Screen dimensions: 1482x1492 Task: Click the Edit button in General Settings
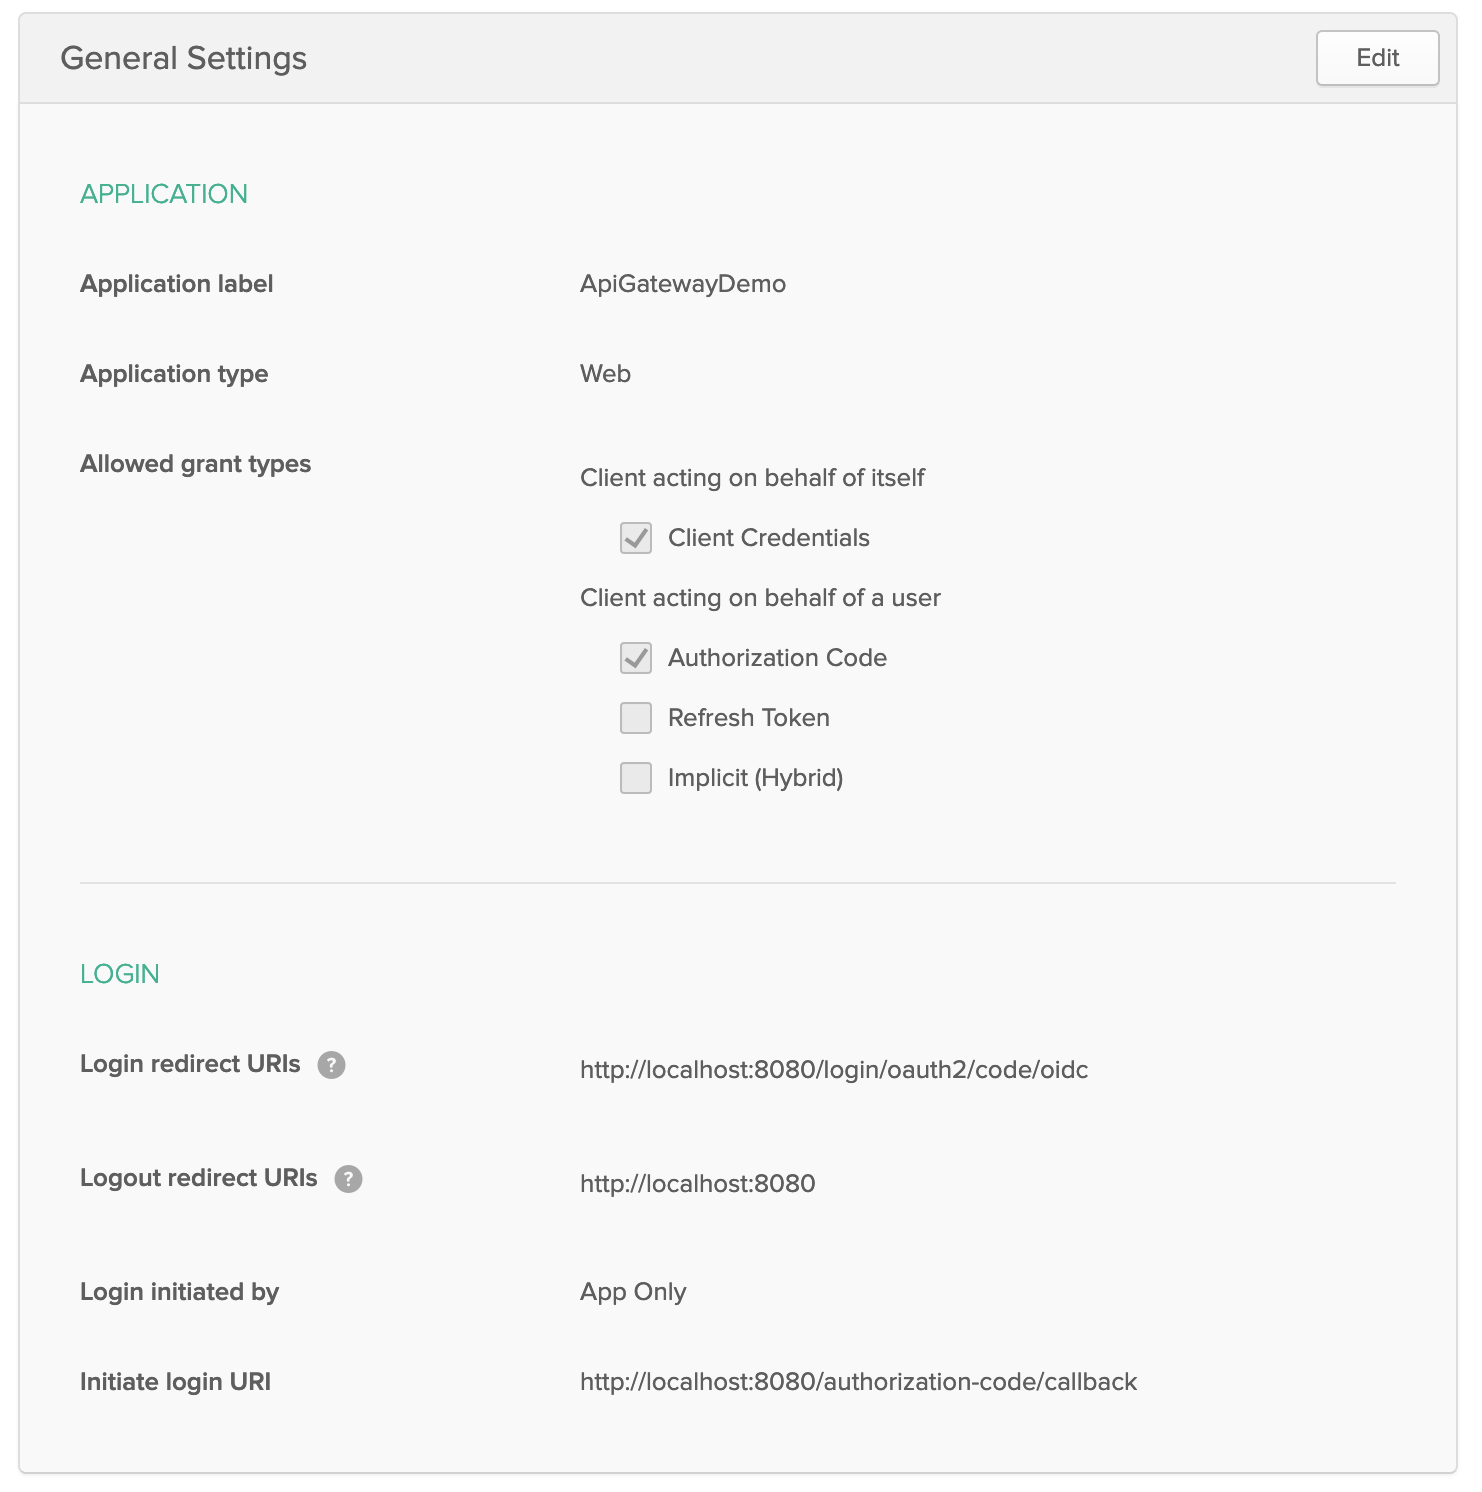1377,58
